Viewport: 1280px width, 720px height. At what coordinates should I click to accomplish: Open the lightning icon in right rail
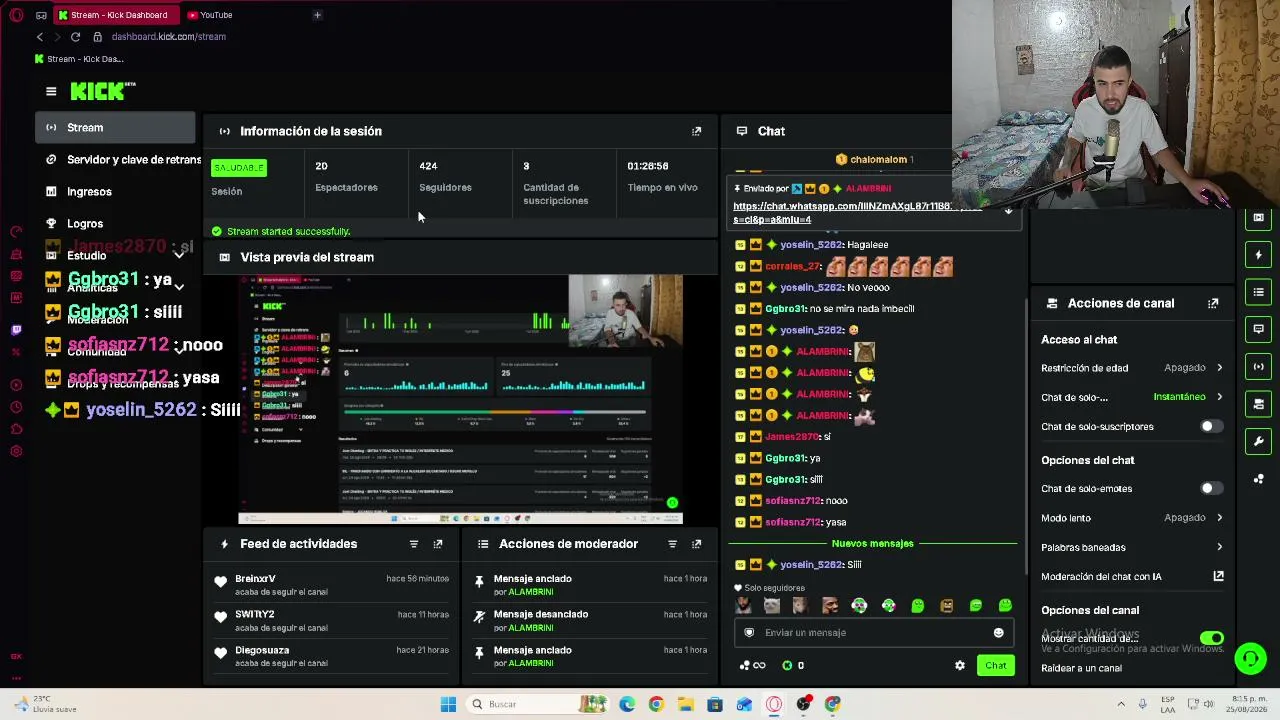point(1259,255)
